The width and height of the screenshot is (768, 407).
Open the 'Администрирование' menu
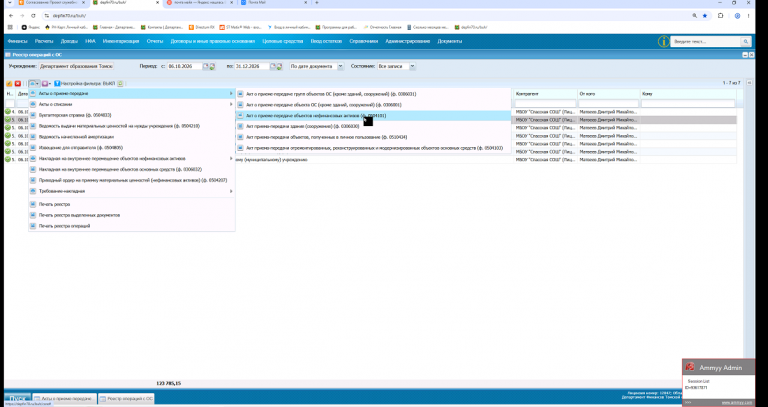[408, 41]
